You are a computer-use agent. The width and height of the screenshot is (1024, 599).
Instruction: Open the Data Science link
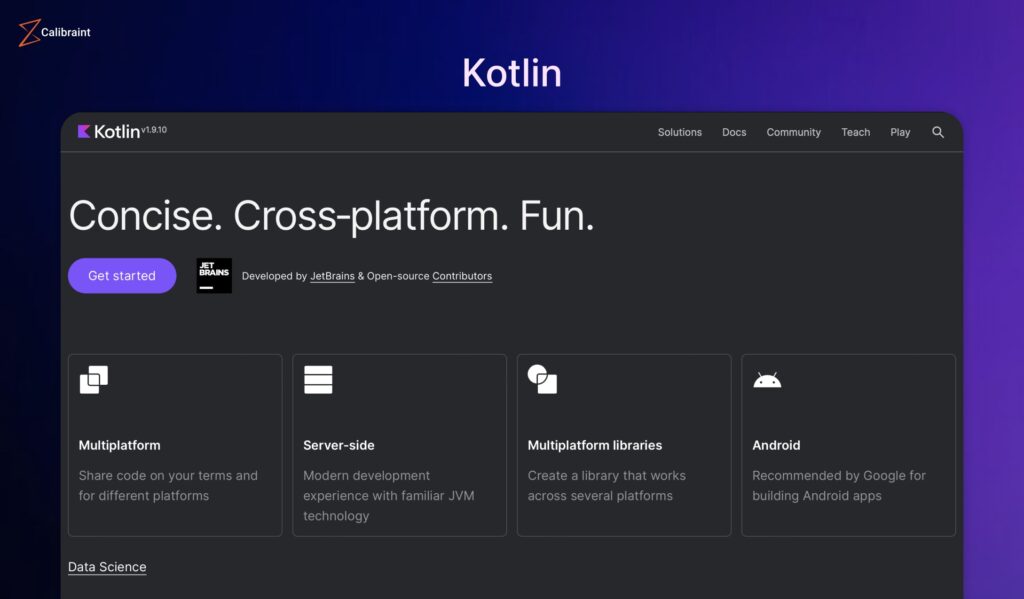[x=107, y=567]
